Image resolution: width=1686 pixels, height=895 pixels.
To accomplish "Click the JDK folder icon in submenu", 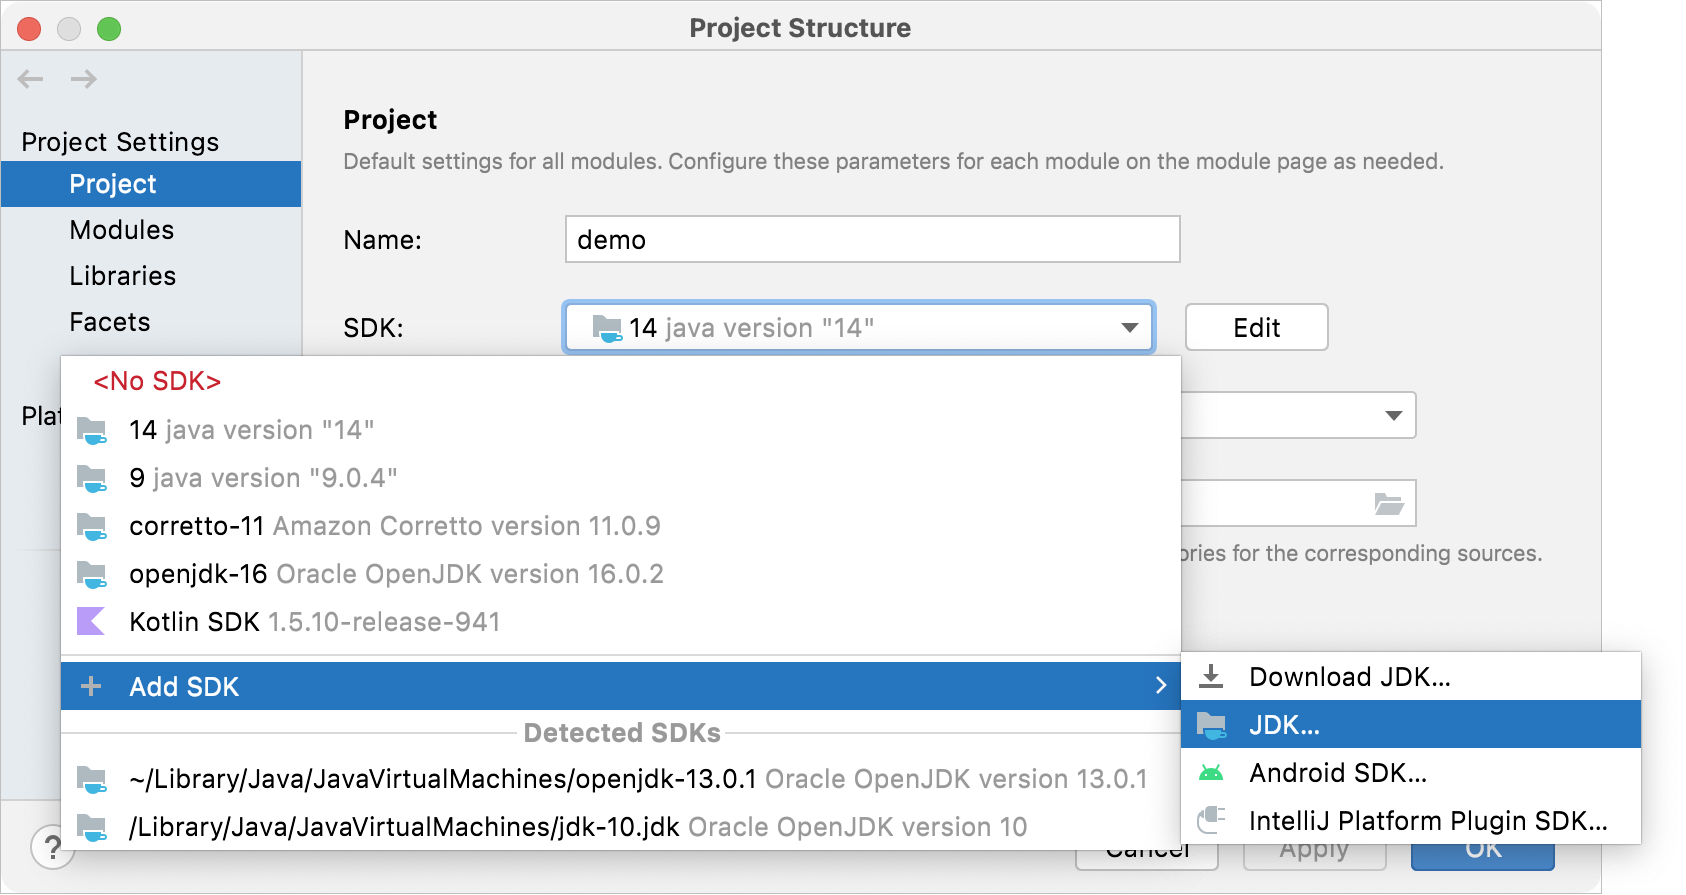I will (1212, 726).
